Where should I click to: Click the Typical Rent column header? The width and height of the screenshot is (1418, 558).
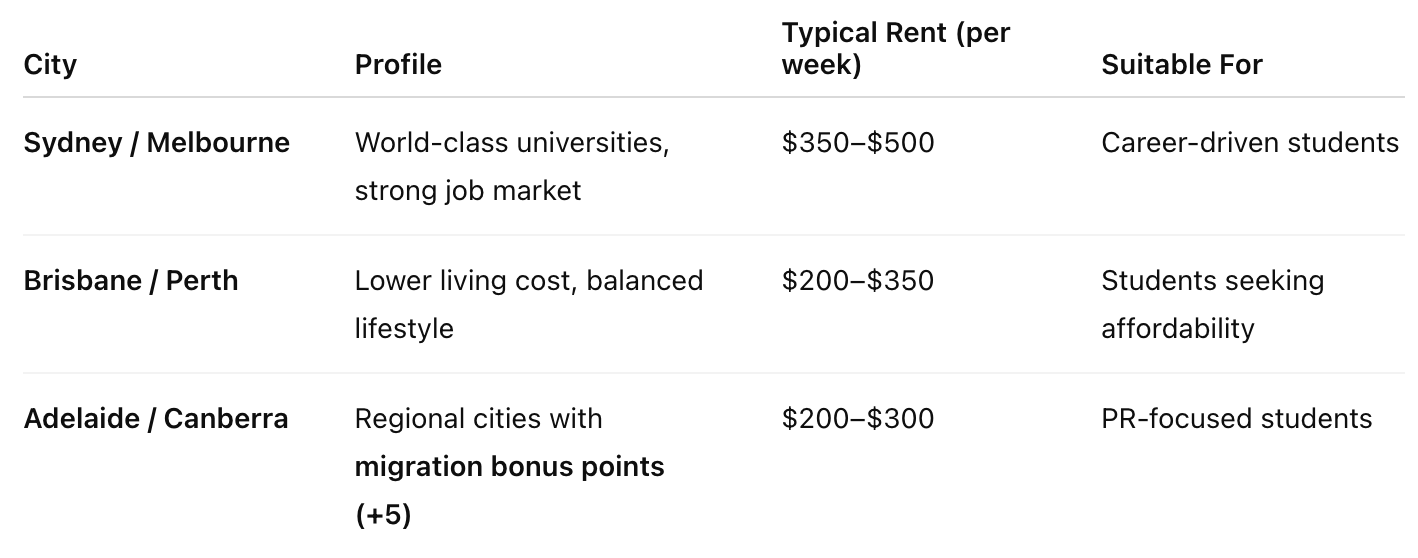coord(895,48)
